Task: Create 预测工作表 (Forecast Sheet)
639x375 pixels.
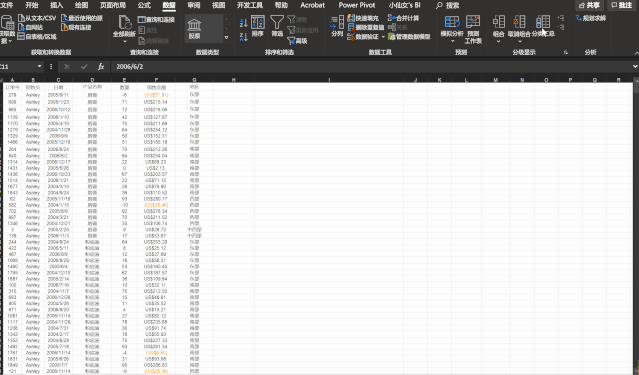Action: point(473,29)
